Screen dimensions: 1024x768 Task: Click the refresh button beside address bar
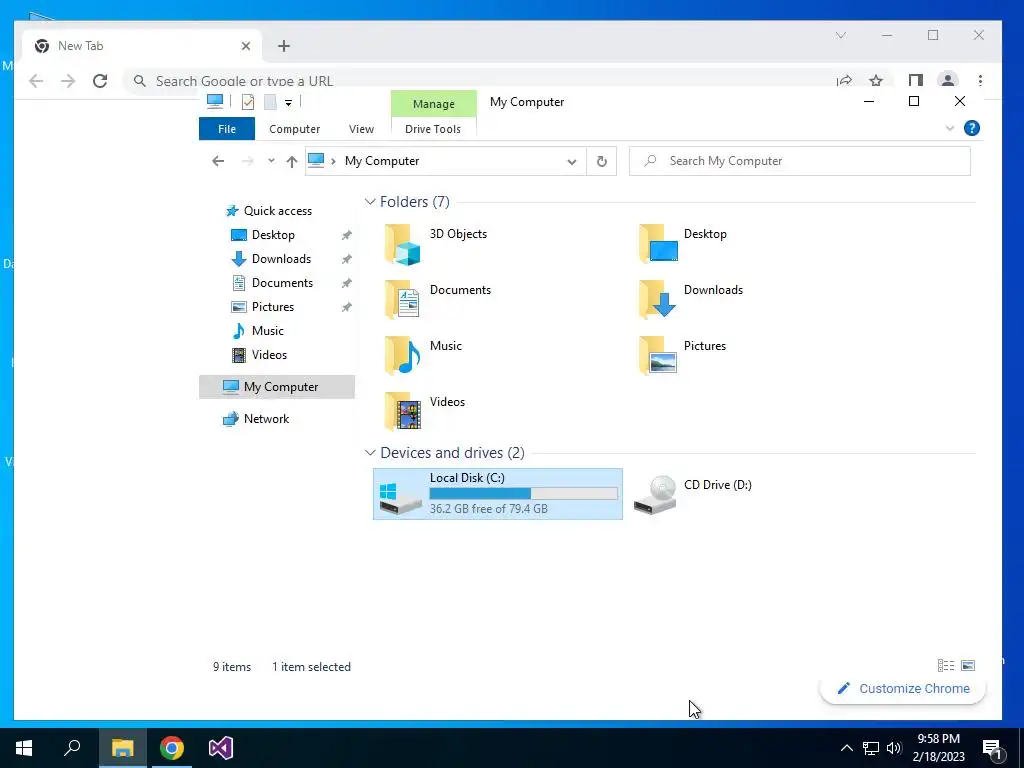point(601,161)
